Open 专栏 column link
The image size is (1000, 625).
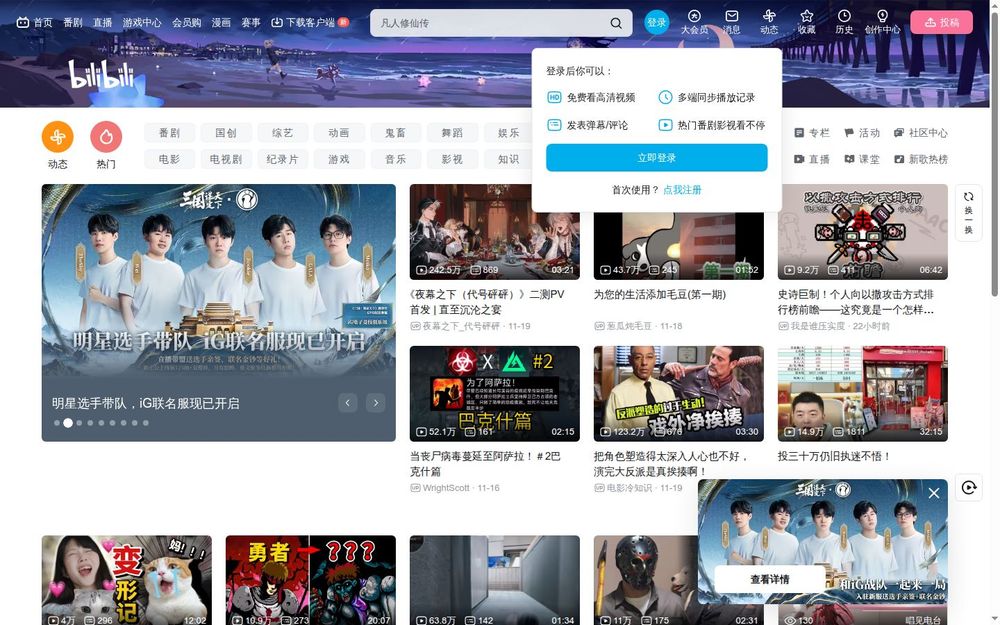pos(812,133)
